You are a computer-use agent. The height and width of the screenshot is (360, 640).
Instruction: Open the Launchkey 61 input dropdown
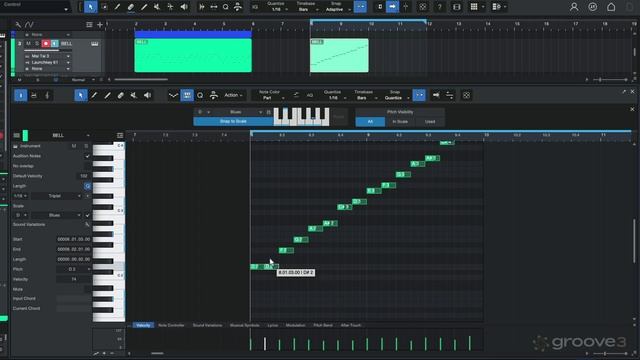click(48, 62)
